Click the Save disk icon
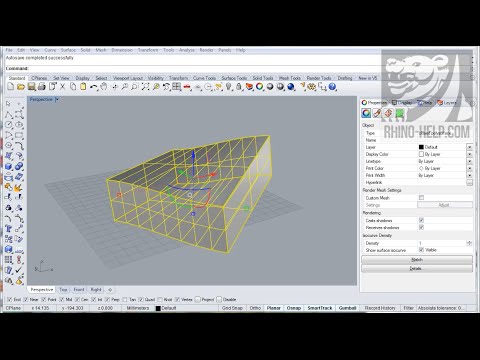The image size is (480, 360). pyautogui.click(x=31, y=87)
